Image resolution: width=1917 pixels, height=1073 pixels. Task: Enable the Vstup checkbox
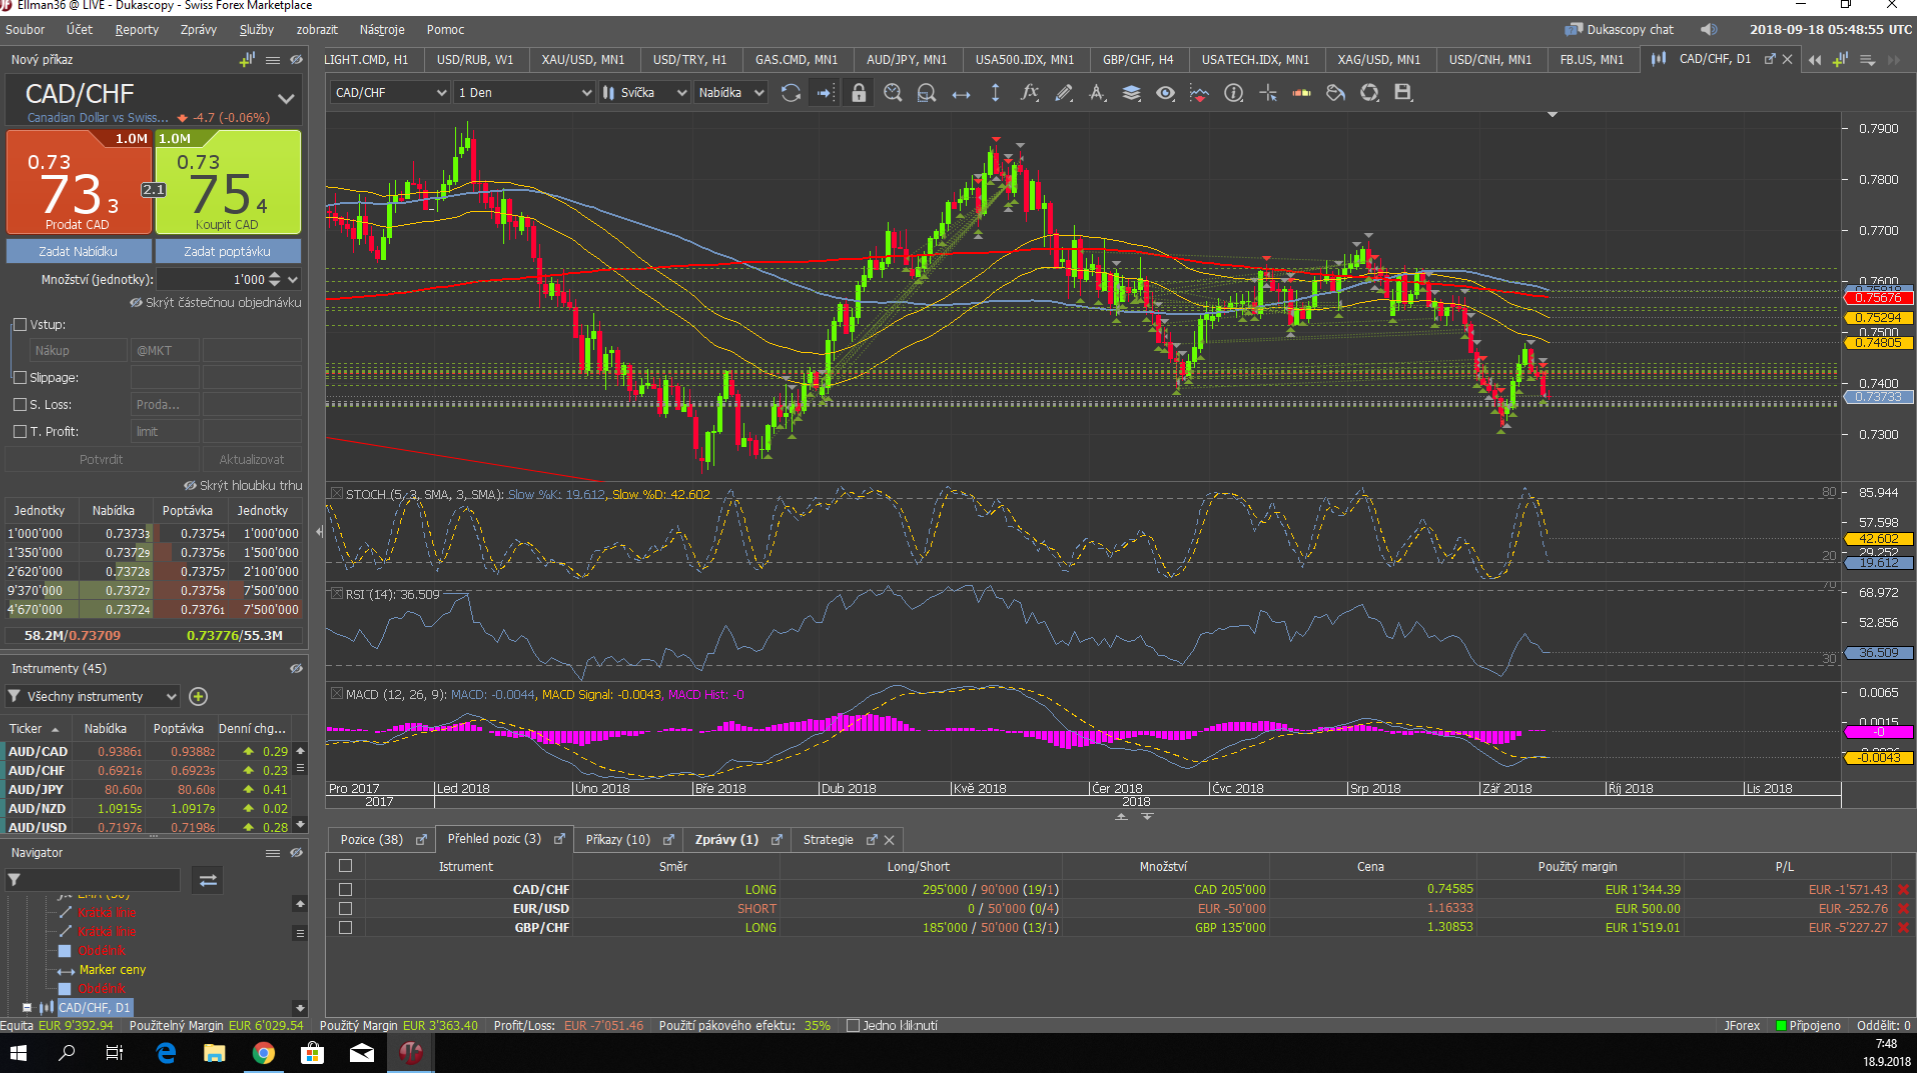pos(20,325)
